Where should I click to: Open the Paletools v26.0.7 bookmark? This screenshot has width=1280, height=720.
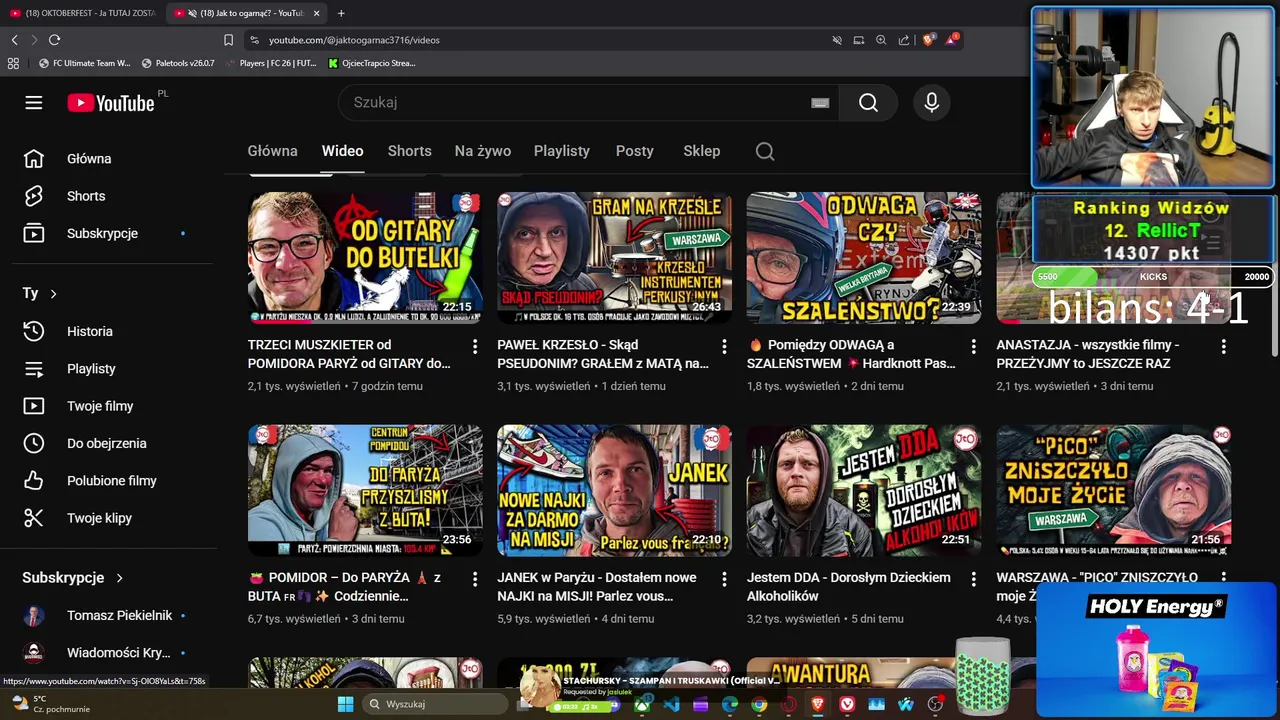click(x=178, y=63)
